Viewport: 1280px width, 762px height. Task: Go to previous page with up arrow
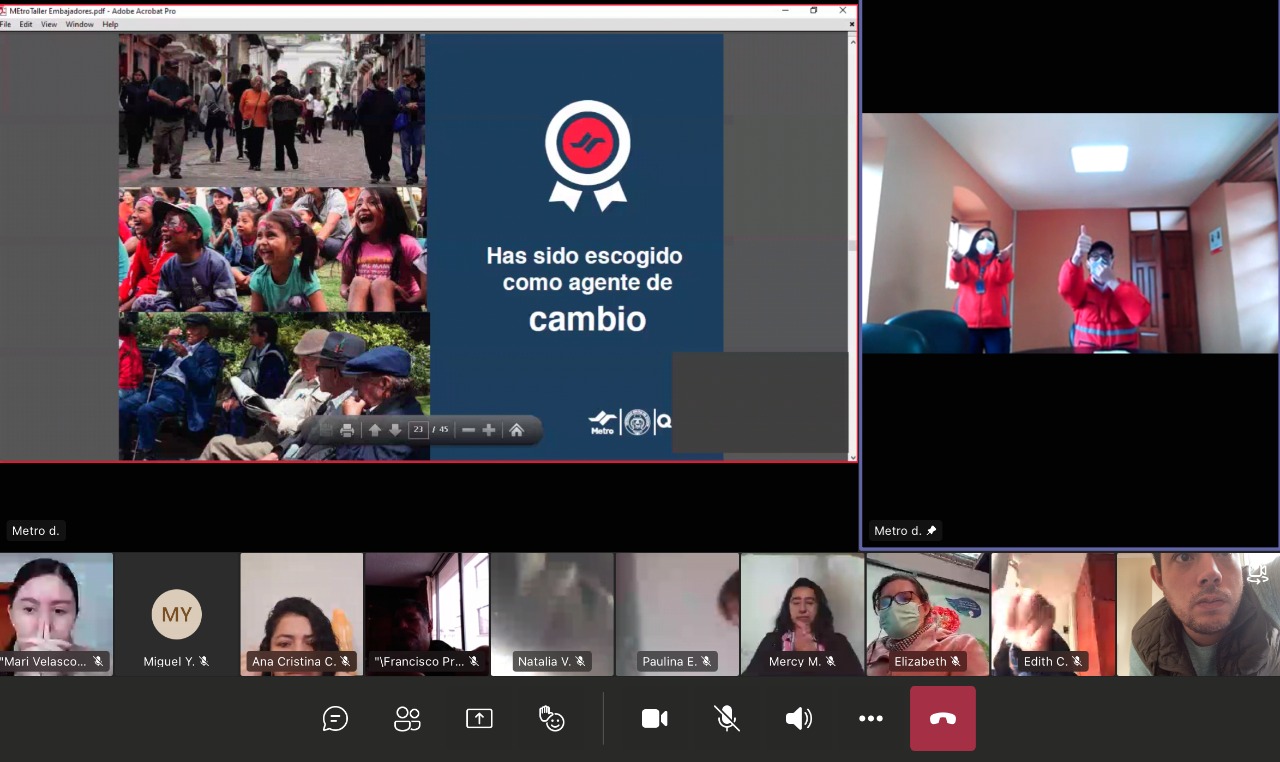tap(375, 430)
